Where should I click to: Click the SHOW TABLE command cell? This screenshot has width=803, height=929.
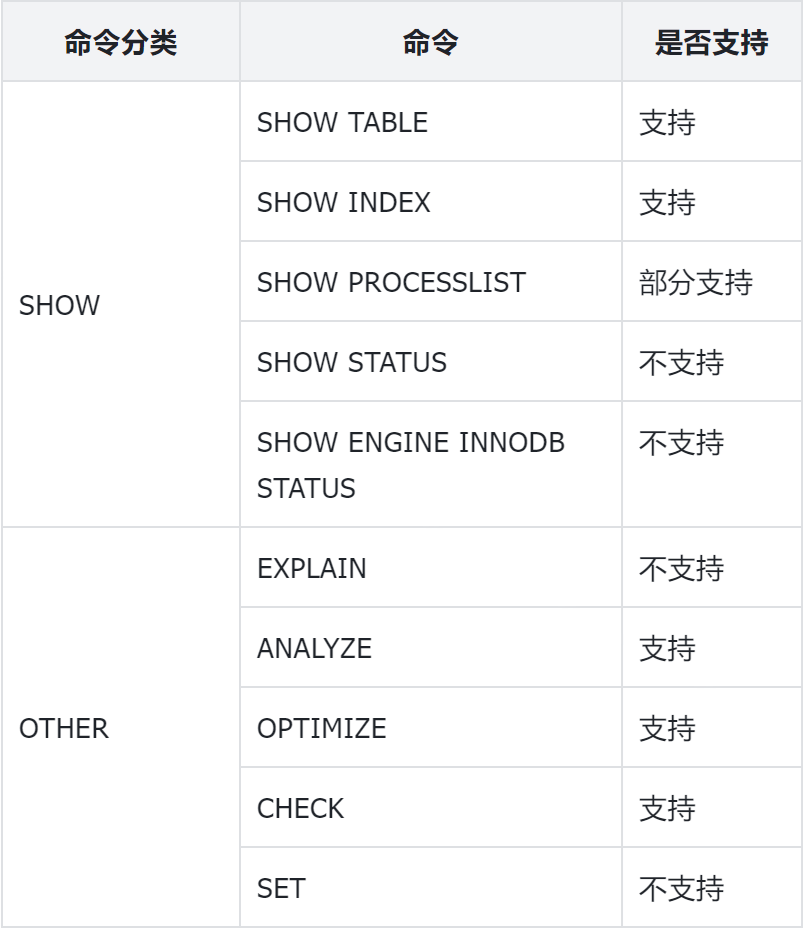pyautogui.click(x=342, y=122)
